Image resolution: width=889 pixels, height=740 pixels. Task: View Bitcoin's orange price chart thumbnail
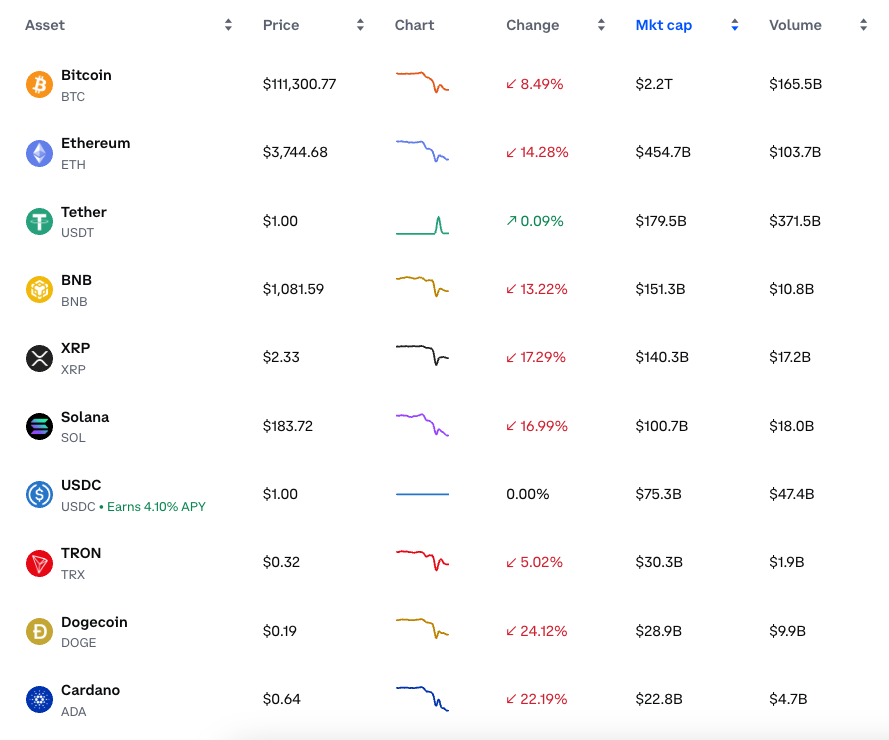pyautogui.click(x=422, y=82)
